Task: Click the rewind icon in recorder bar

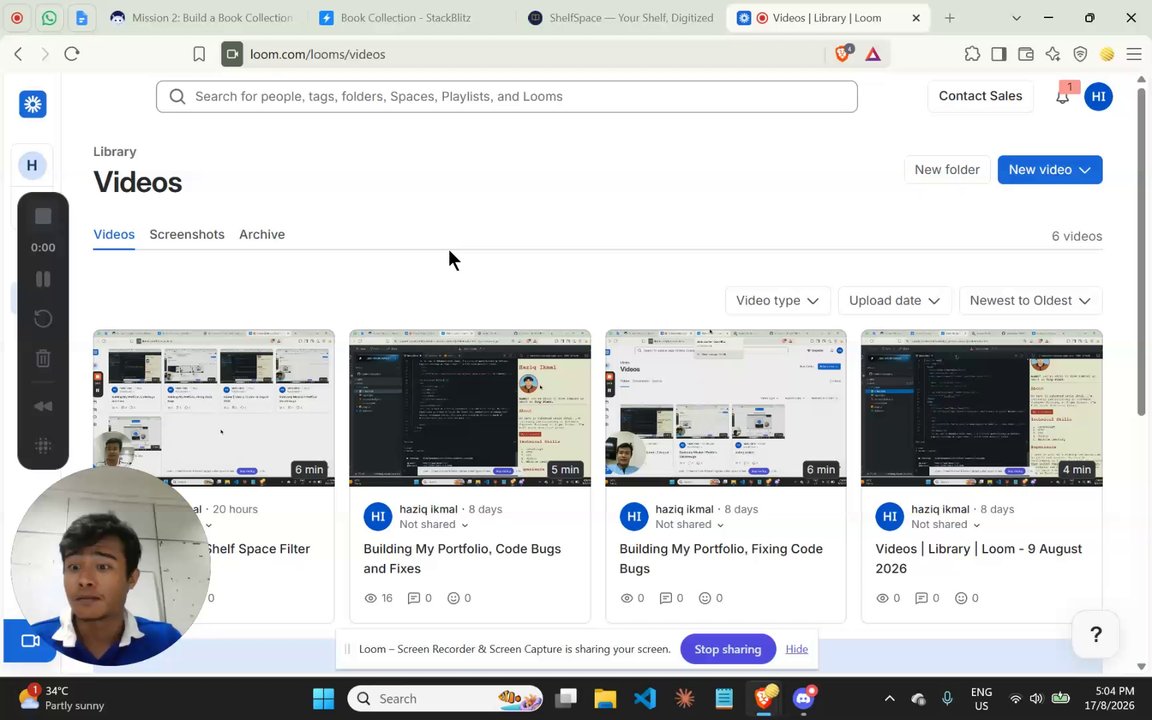Action: point(43,406)
